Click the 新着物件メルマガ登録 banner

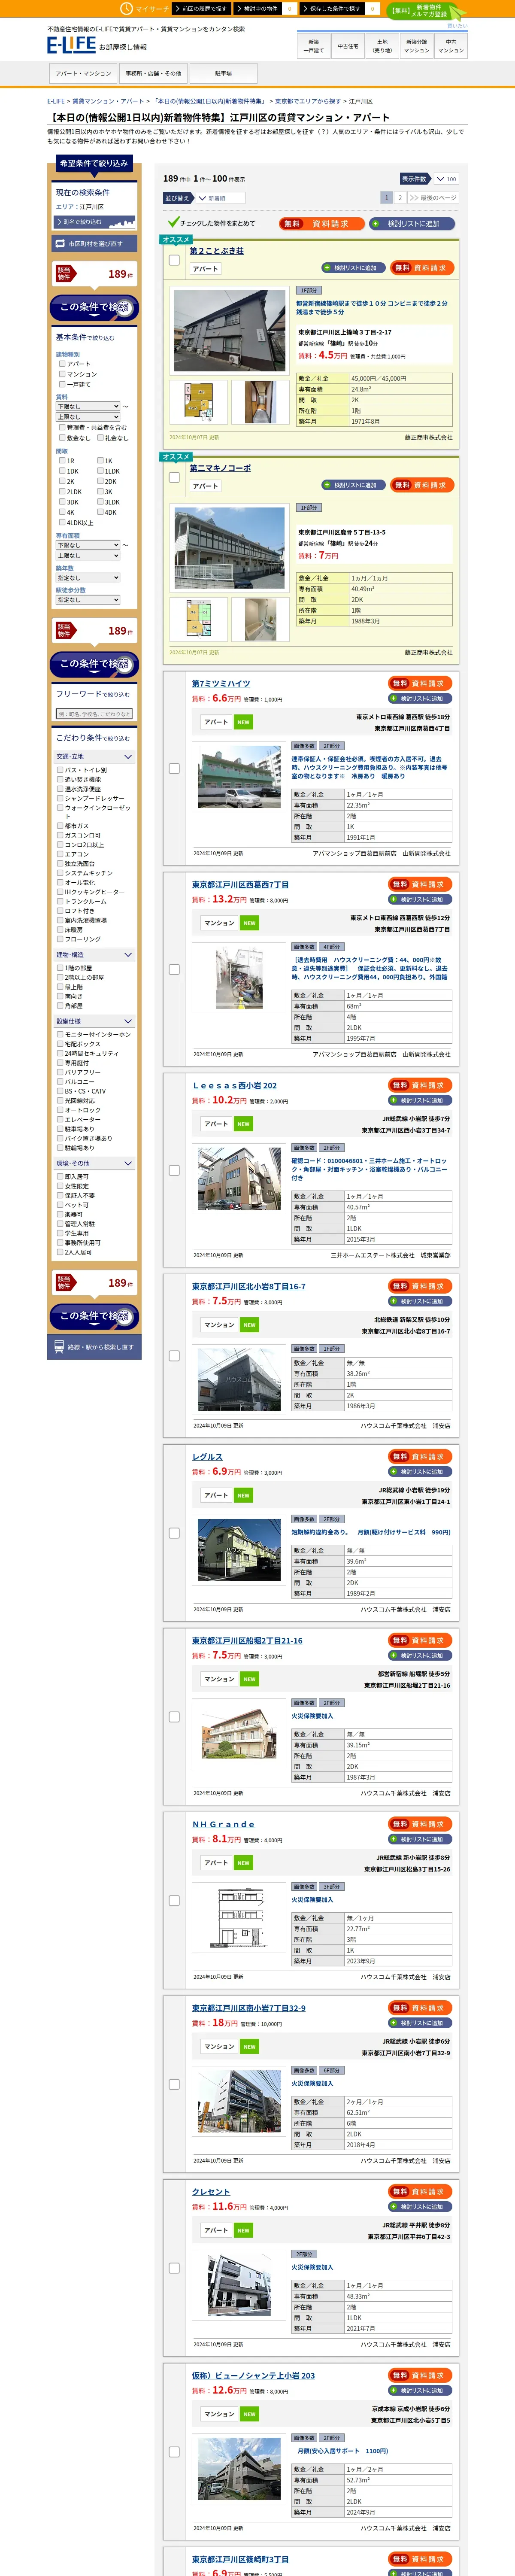426,11
